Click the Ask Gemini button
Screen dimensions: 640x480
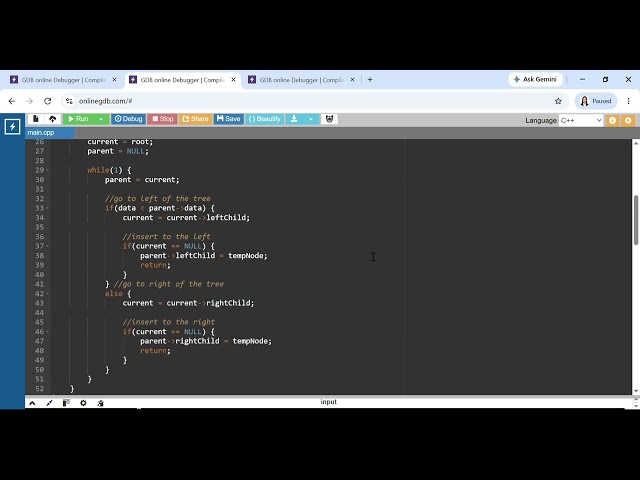click(535, 79)
